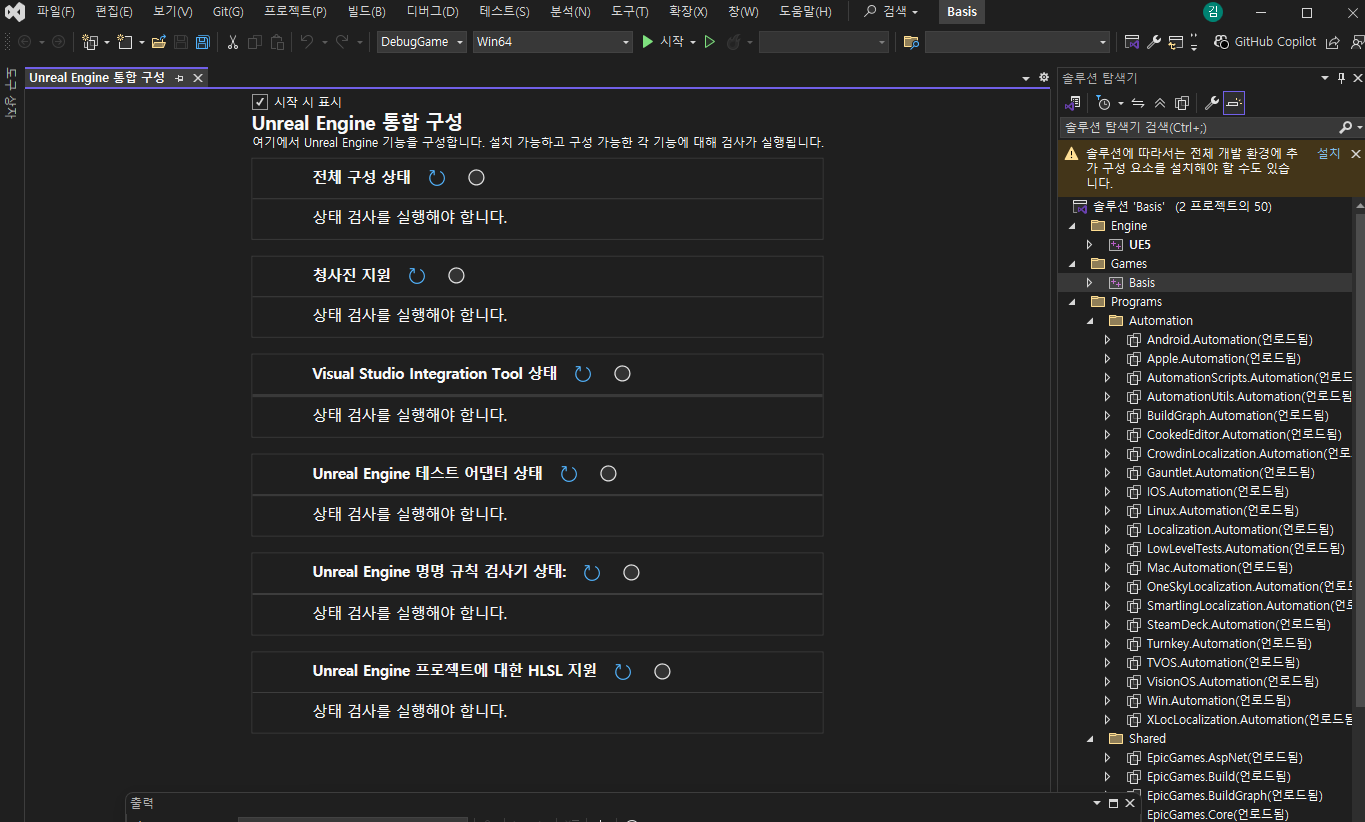Click Pending Changes Filter clock icon
1365x822 pixels.
click(x=1103, y=103)
